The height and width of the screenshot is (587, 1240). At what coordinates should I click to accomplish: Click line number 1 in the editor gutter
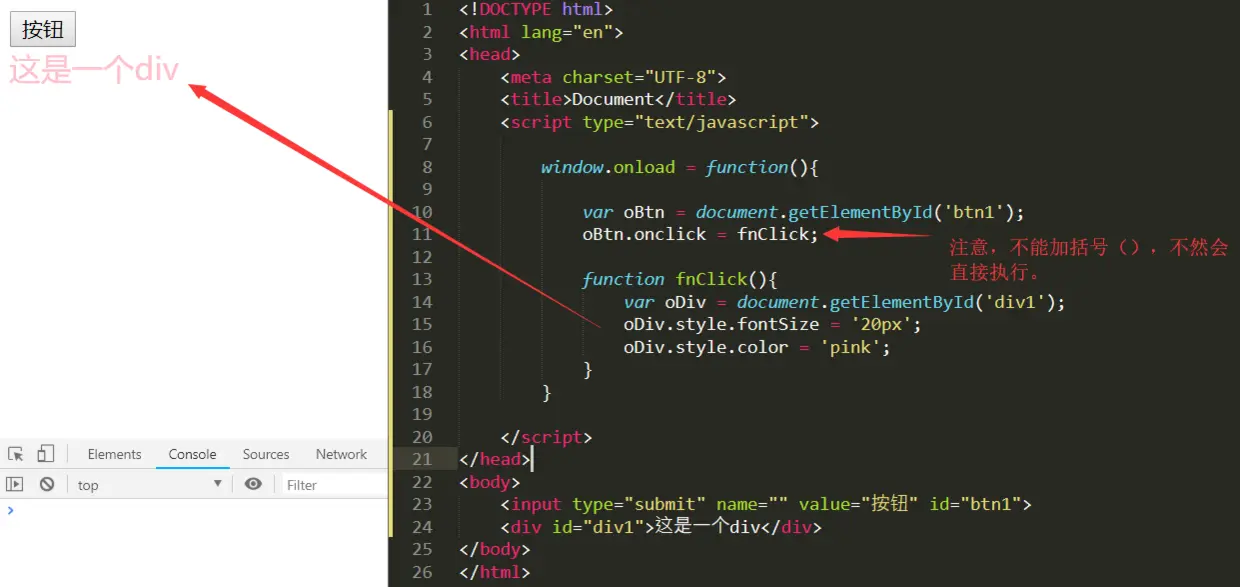tap(427, 9)
